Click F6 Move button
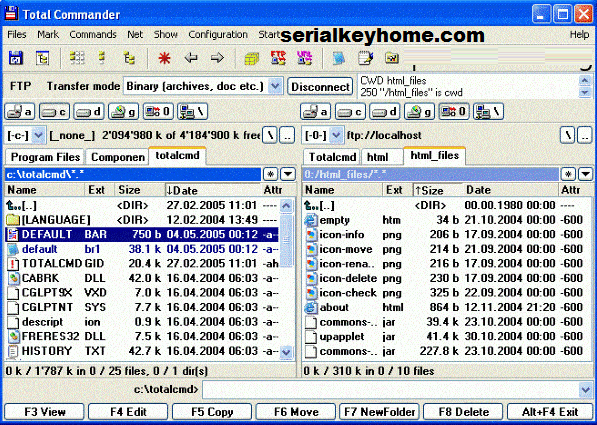Image resolution: width=597 pixels, height=425 pixels. pos(296,412)
